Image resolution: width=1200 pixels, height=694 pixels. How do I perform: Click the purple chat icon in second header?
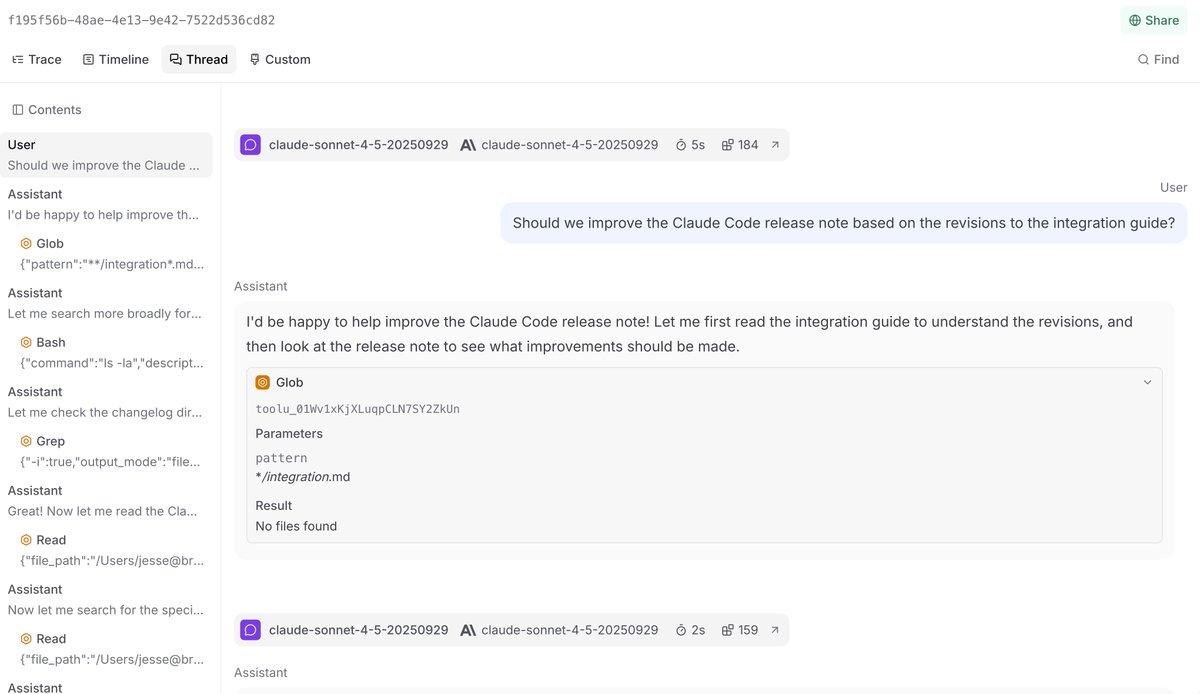pos(251,630)
